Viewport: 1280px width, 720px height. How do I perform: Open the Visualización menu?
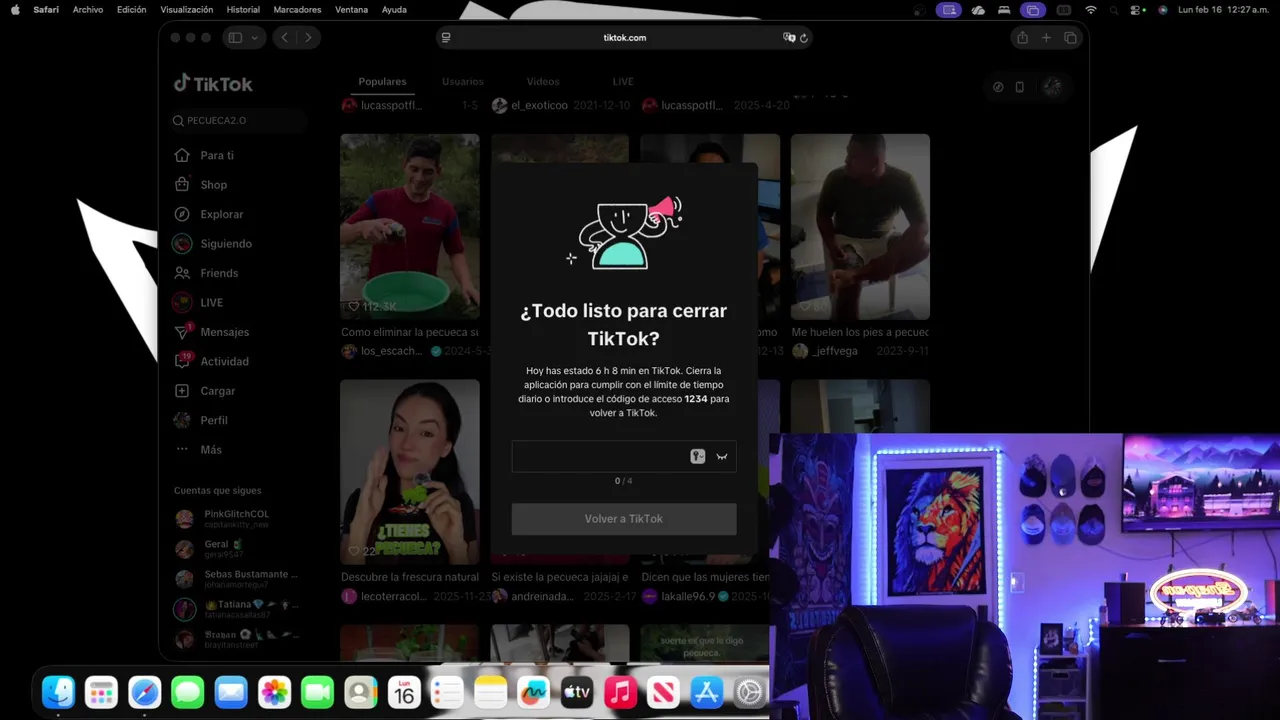pos(187,9)
